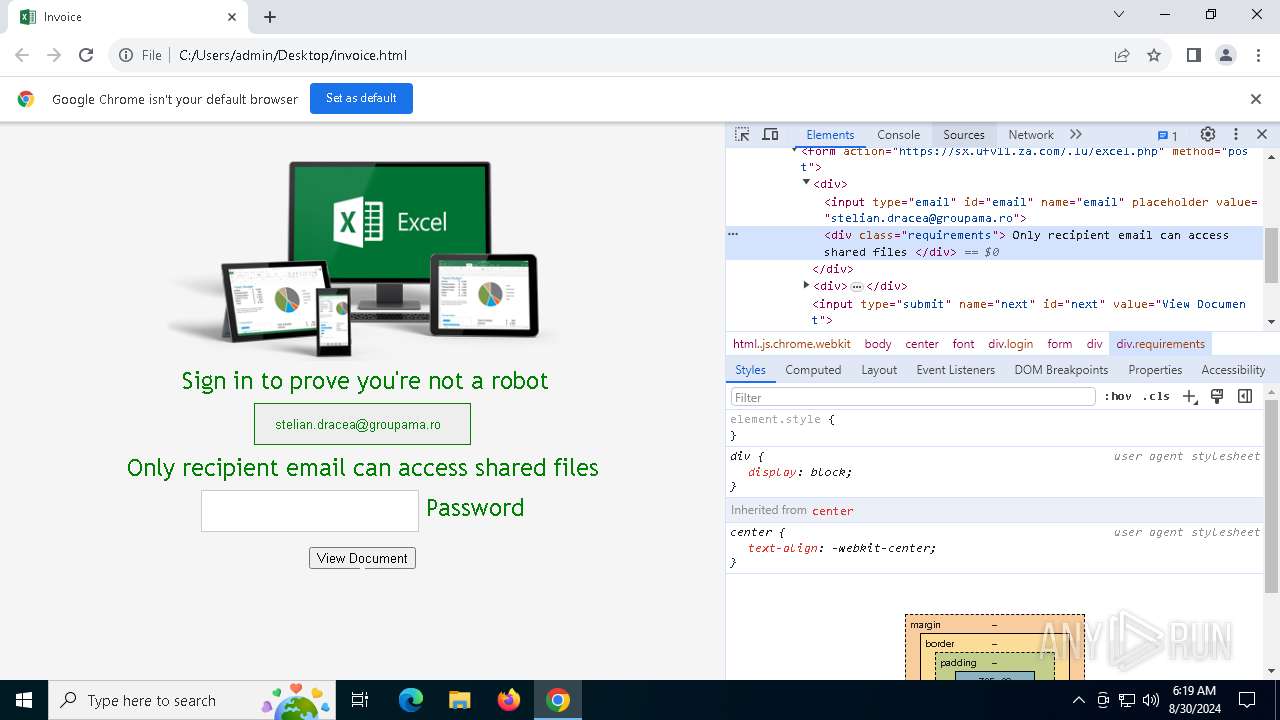Image resolution: width=1280 pixels, height=720 pixels.
Task: Click the Password input field
Action: pos(310,511)
